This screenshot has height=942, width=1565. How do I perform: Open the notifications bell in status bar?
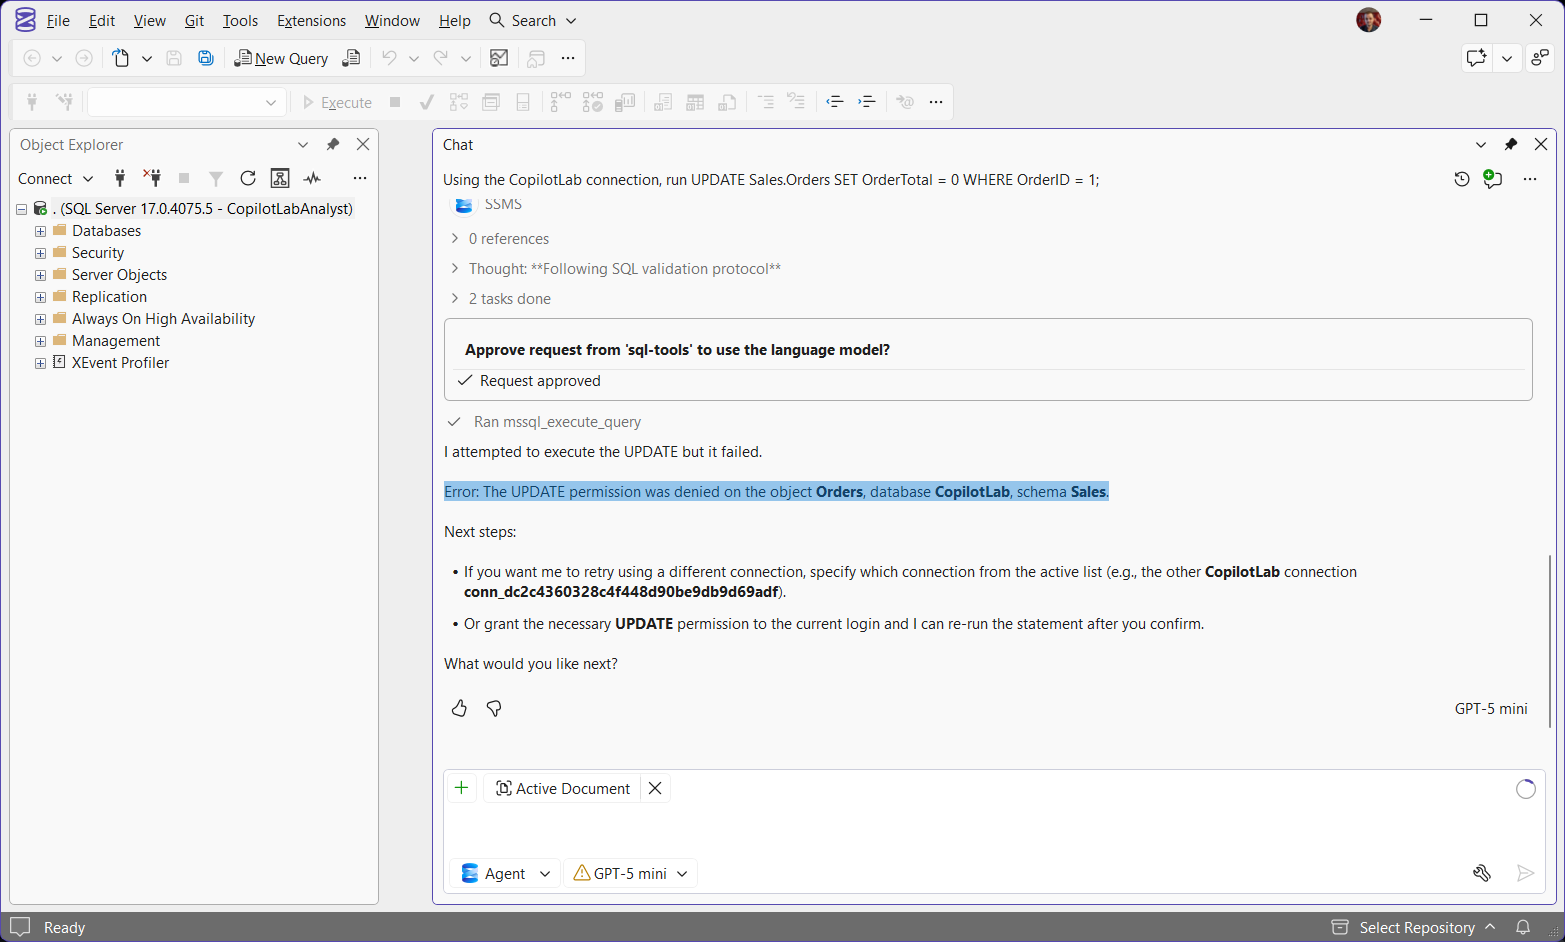pos(1523,927)
